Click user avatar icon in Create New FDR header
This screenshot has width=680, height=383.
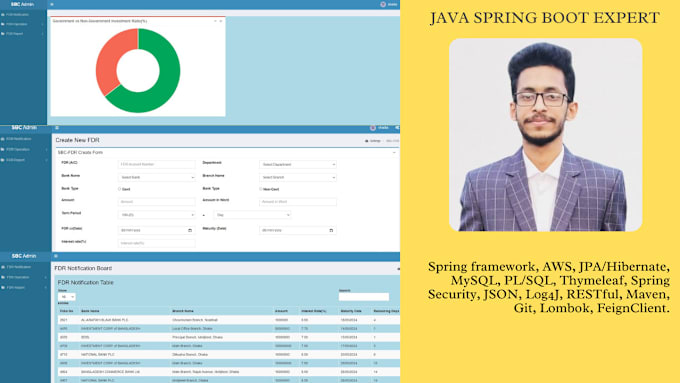(x=373, y=128)
